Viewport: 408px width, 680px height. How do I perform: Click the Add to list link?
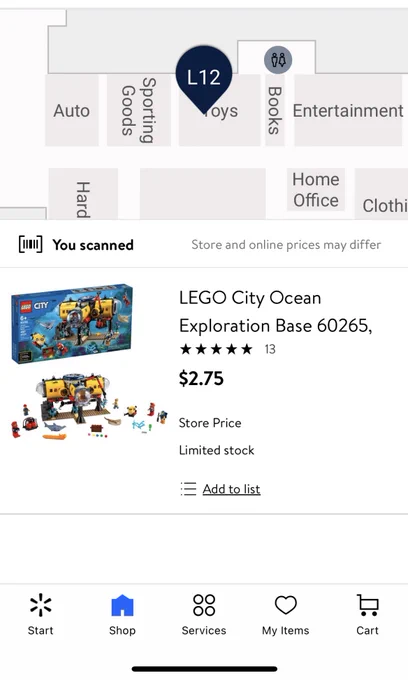pos(232,489)
